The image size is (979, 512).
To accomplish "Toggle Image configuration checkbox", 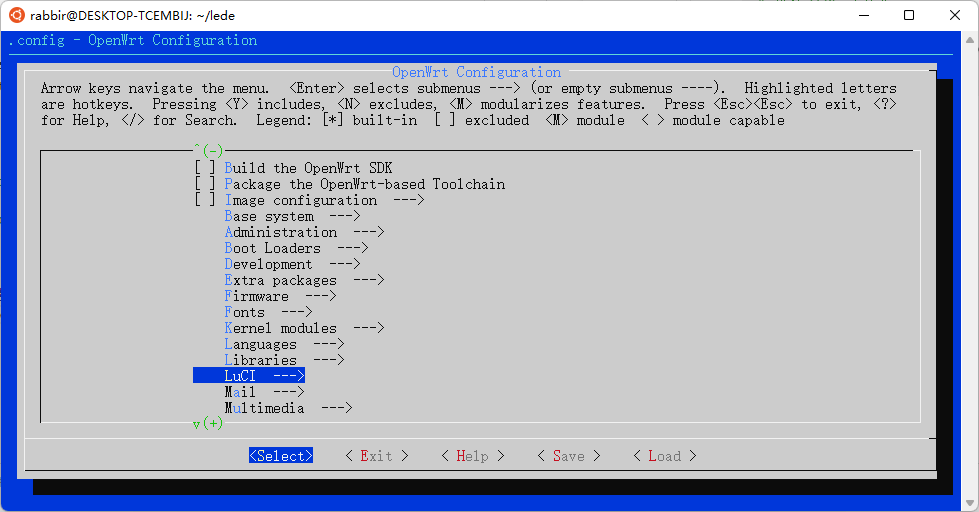I will (205, 200).
